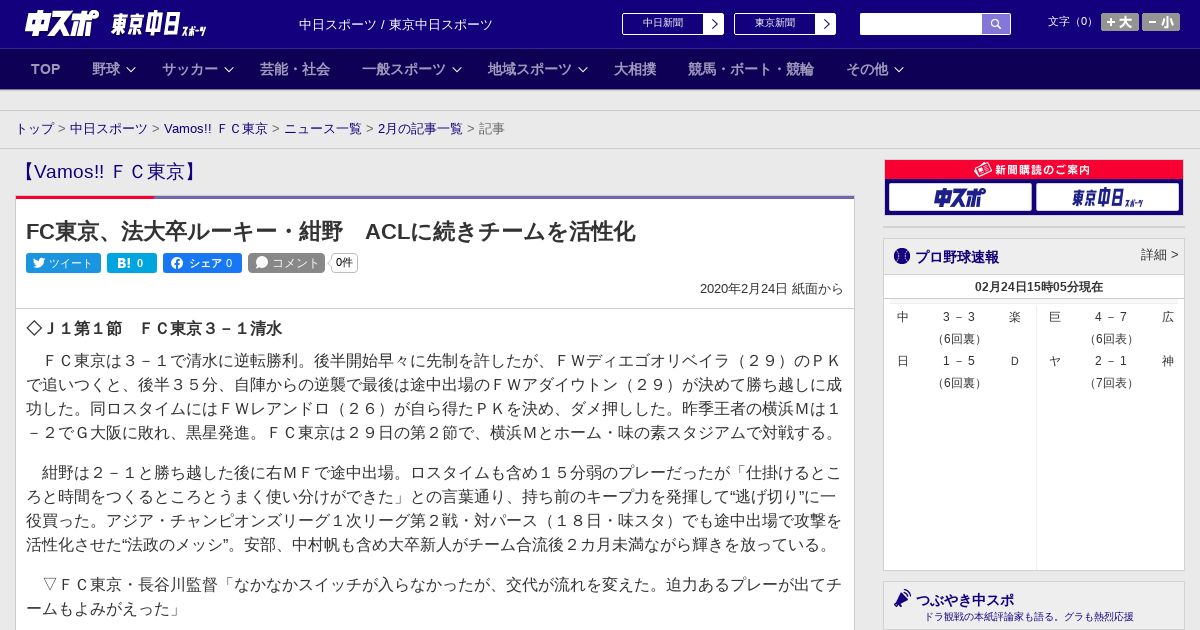Click トップ breadcrumb link
Screen dimensions: 1200x630
[x=35, y=129]
